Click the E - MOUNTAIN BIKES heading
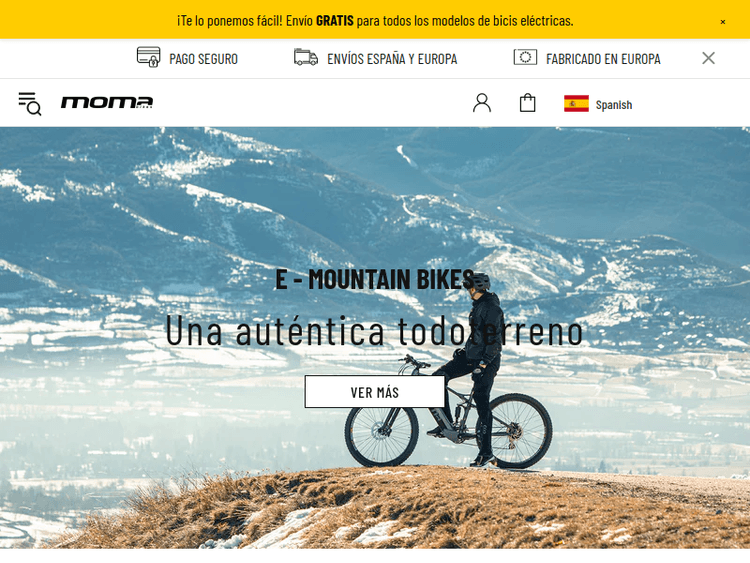This screenshot has width=750, height=563. pyautogui.click(x=375, y=279)
